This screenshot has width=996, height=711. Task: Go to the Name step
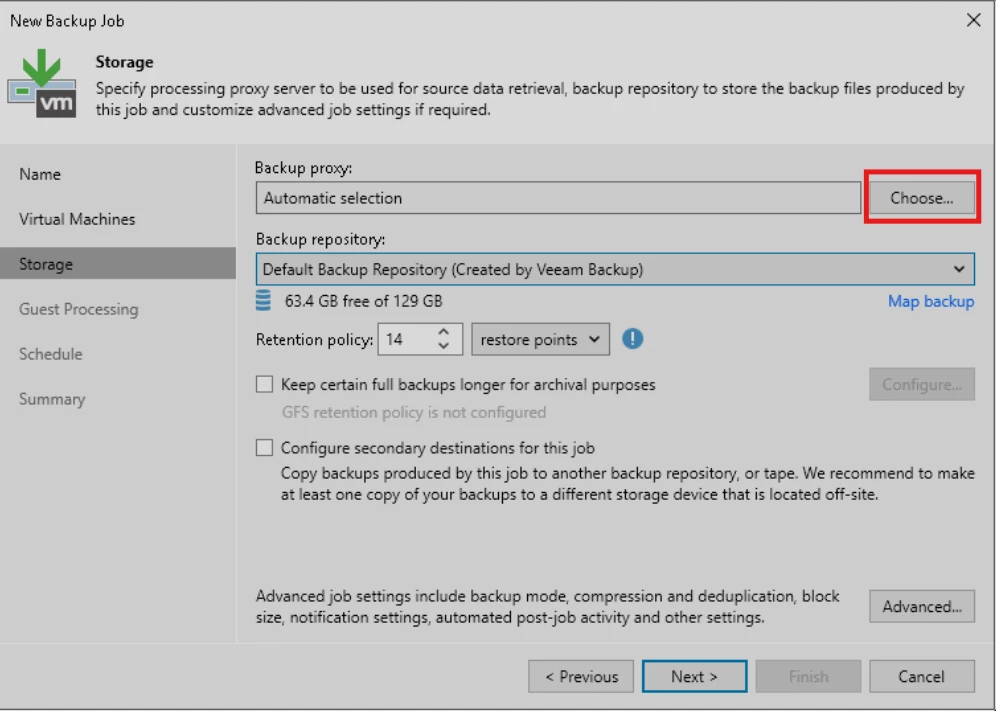click(40, 174)
